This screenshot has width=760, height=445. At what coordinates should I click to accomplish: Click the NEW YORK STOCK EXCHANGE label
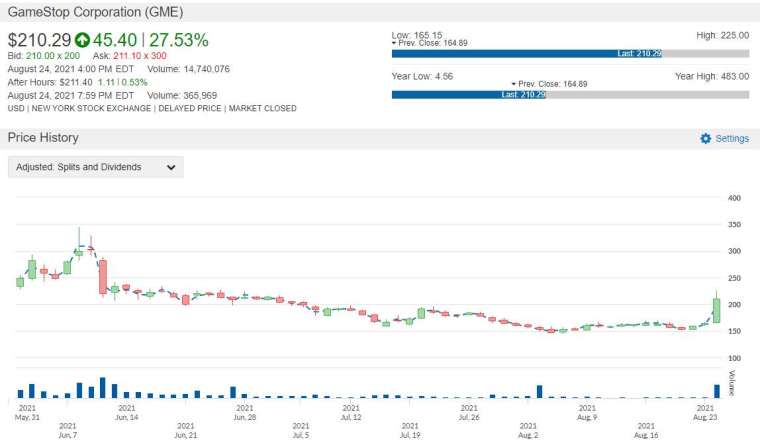coord(91,109)
